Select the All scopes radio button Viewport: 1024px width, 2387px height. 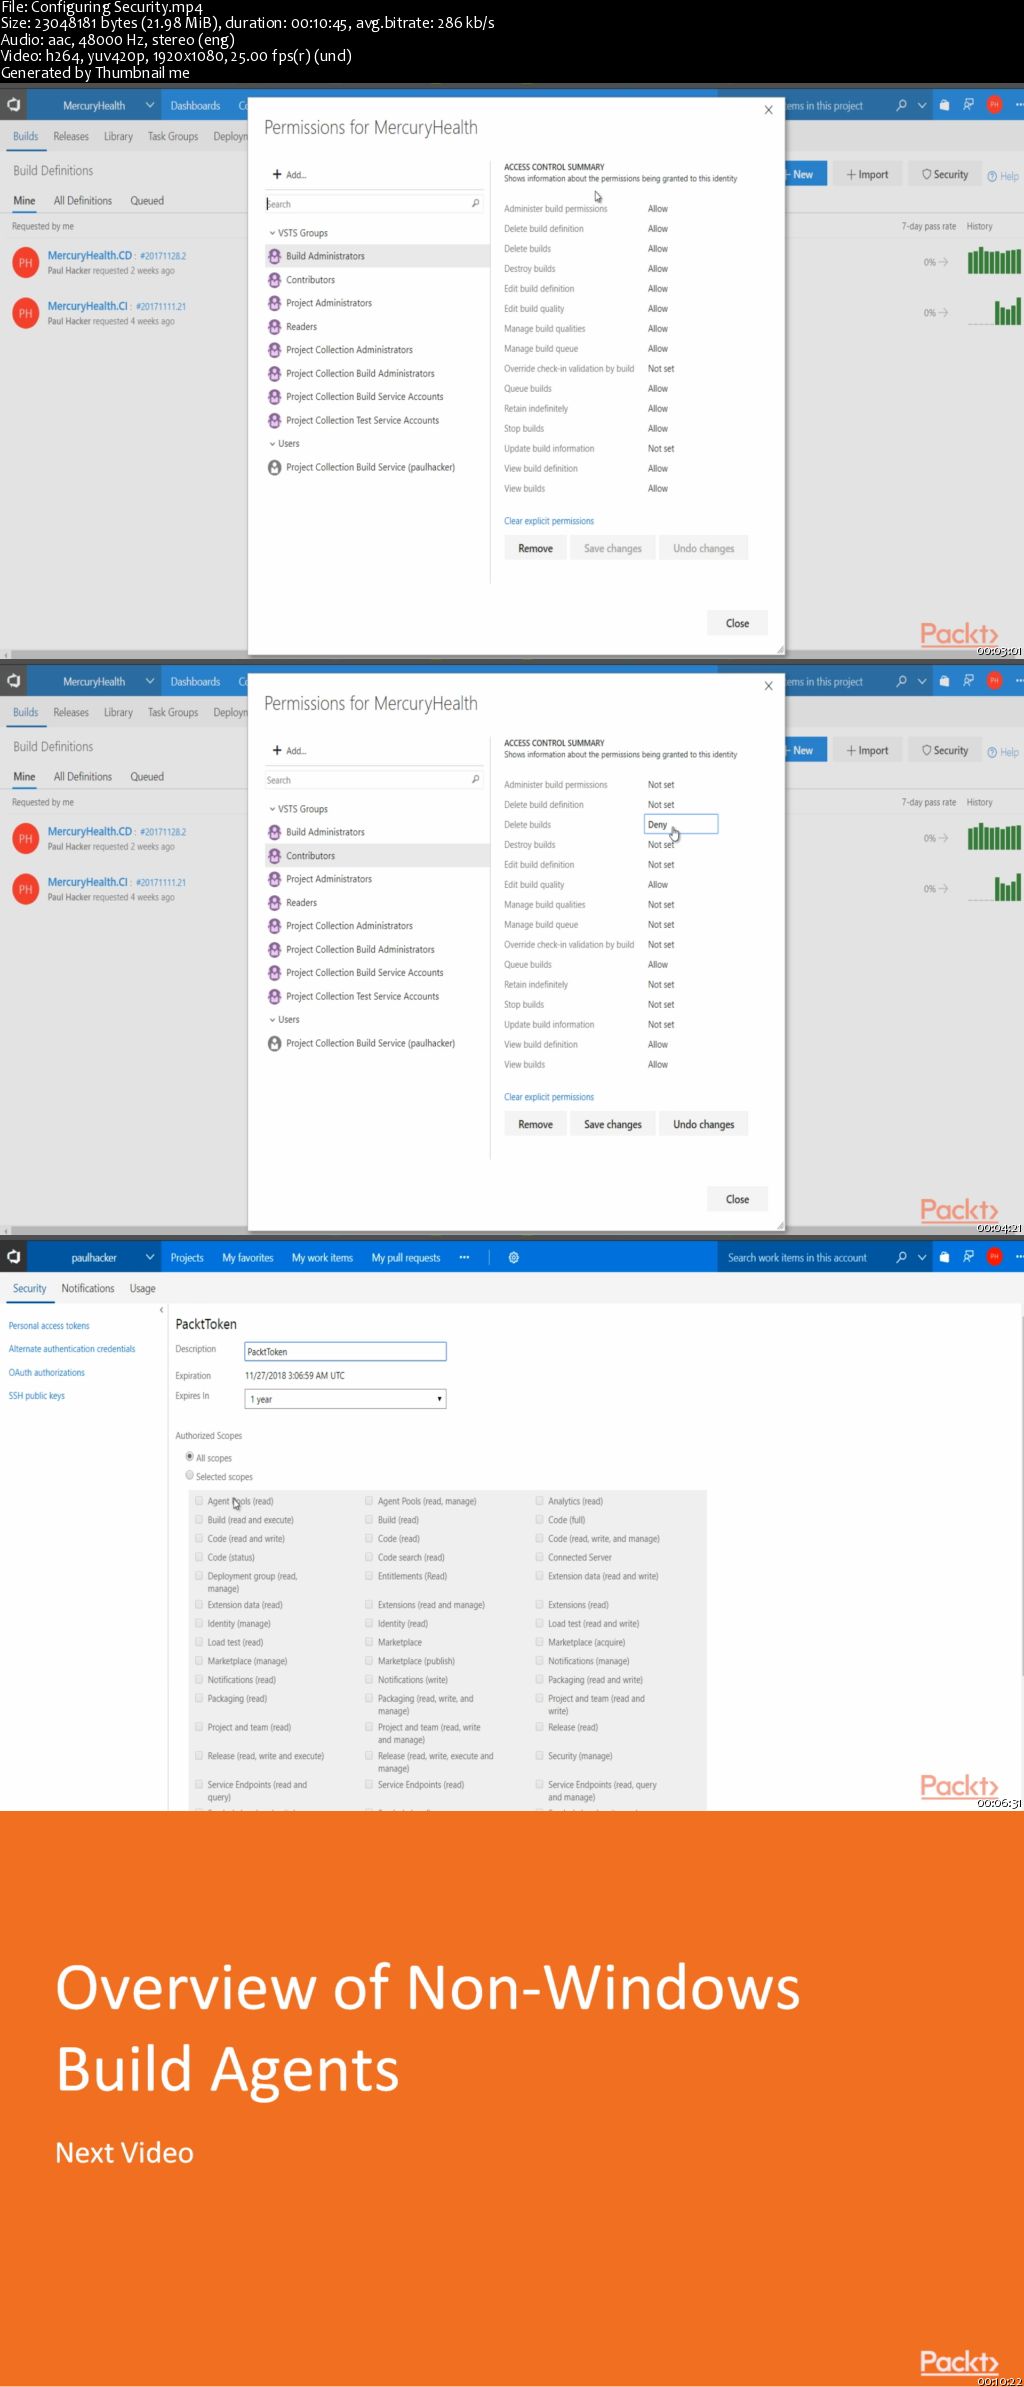click(x=190, y=1456)
